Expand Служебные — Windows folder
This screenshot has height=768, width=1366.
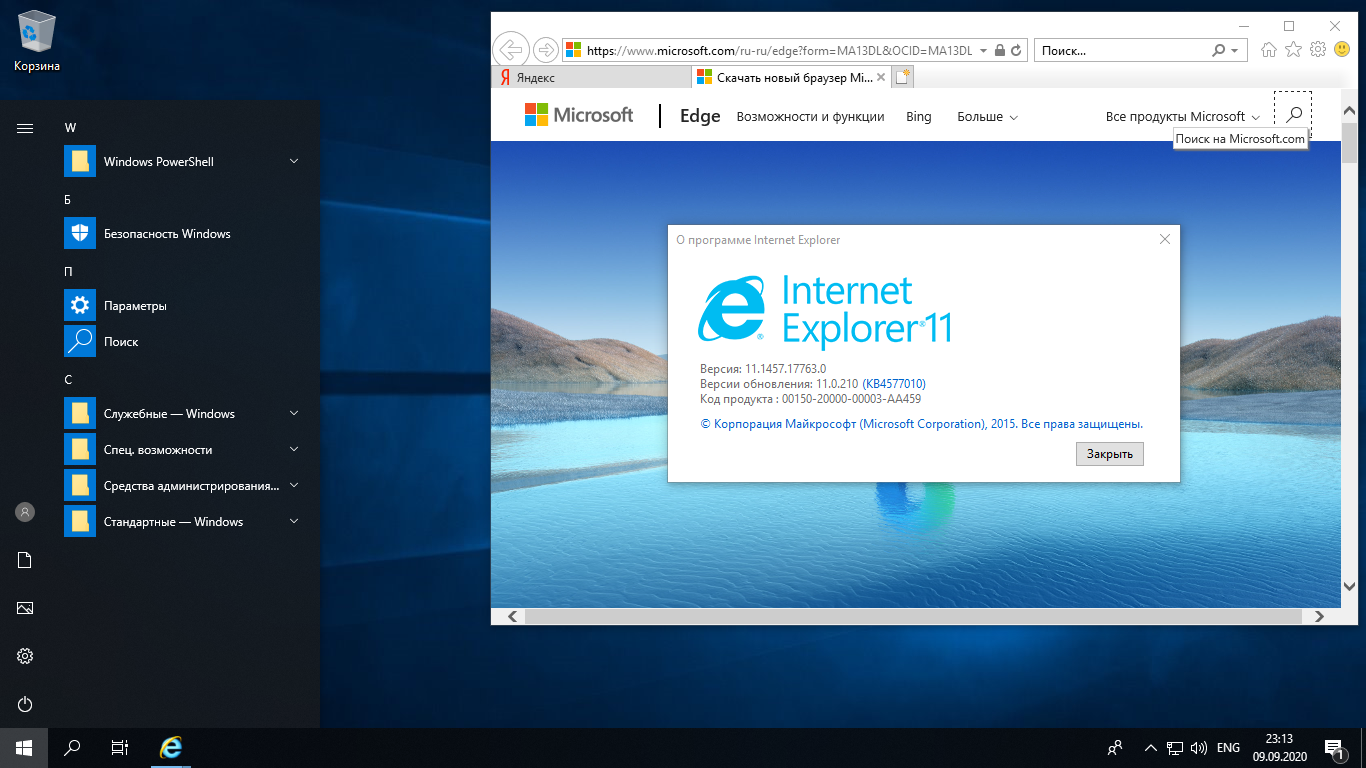coord(294,413)
